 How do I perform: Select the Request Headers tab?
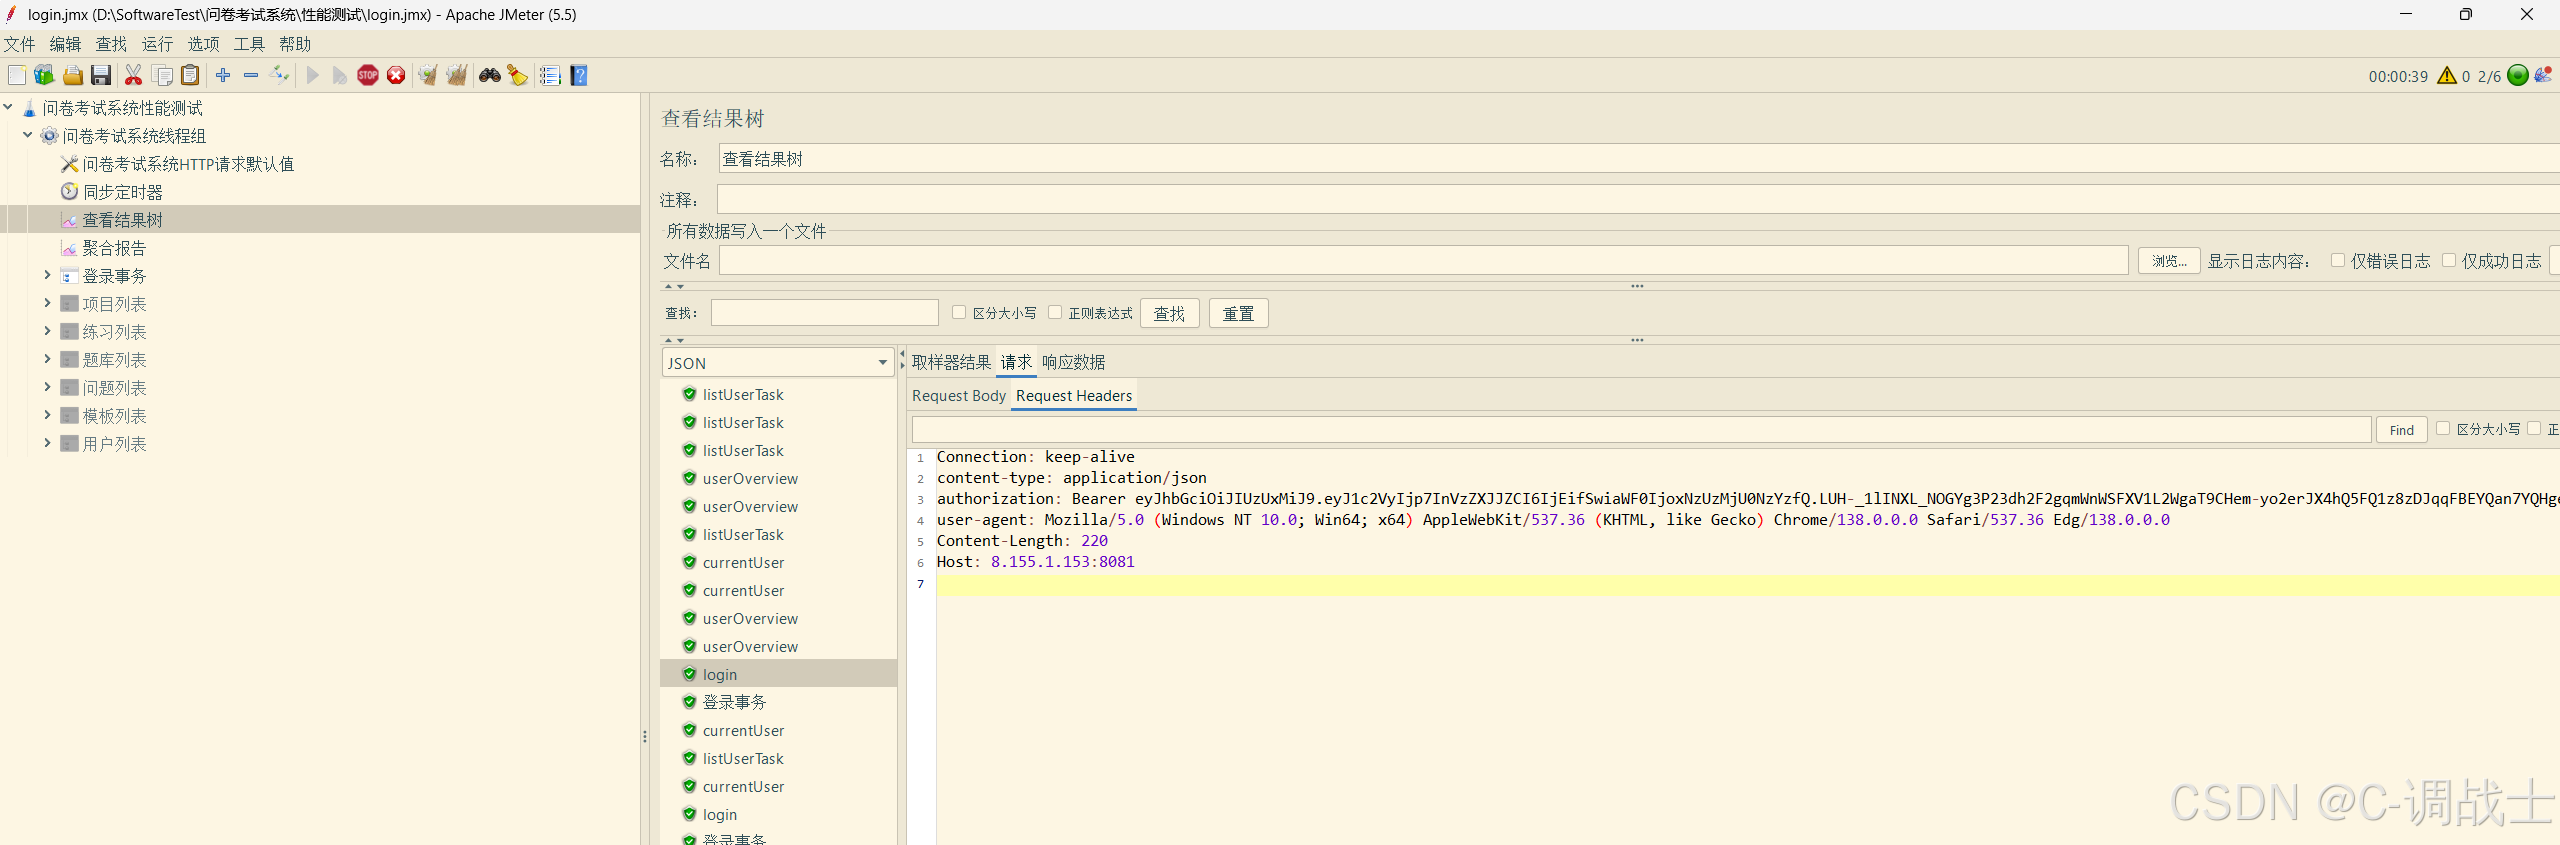1074,396
